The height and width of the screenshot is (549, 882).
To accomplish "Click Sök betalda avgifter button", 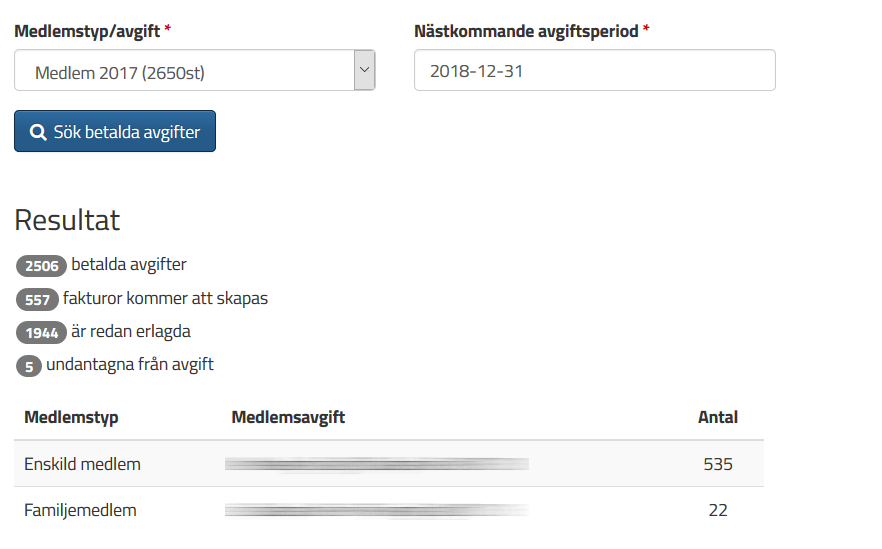I will (x=115, y=131).
